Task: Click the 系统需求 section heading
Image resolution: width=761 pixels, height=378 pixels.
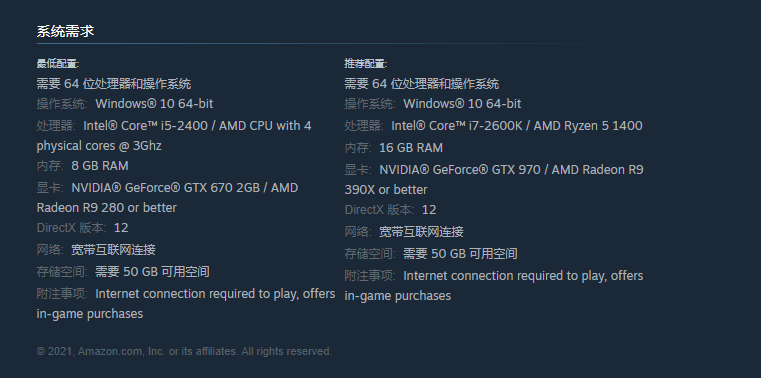Action: (65, 32)
